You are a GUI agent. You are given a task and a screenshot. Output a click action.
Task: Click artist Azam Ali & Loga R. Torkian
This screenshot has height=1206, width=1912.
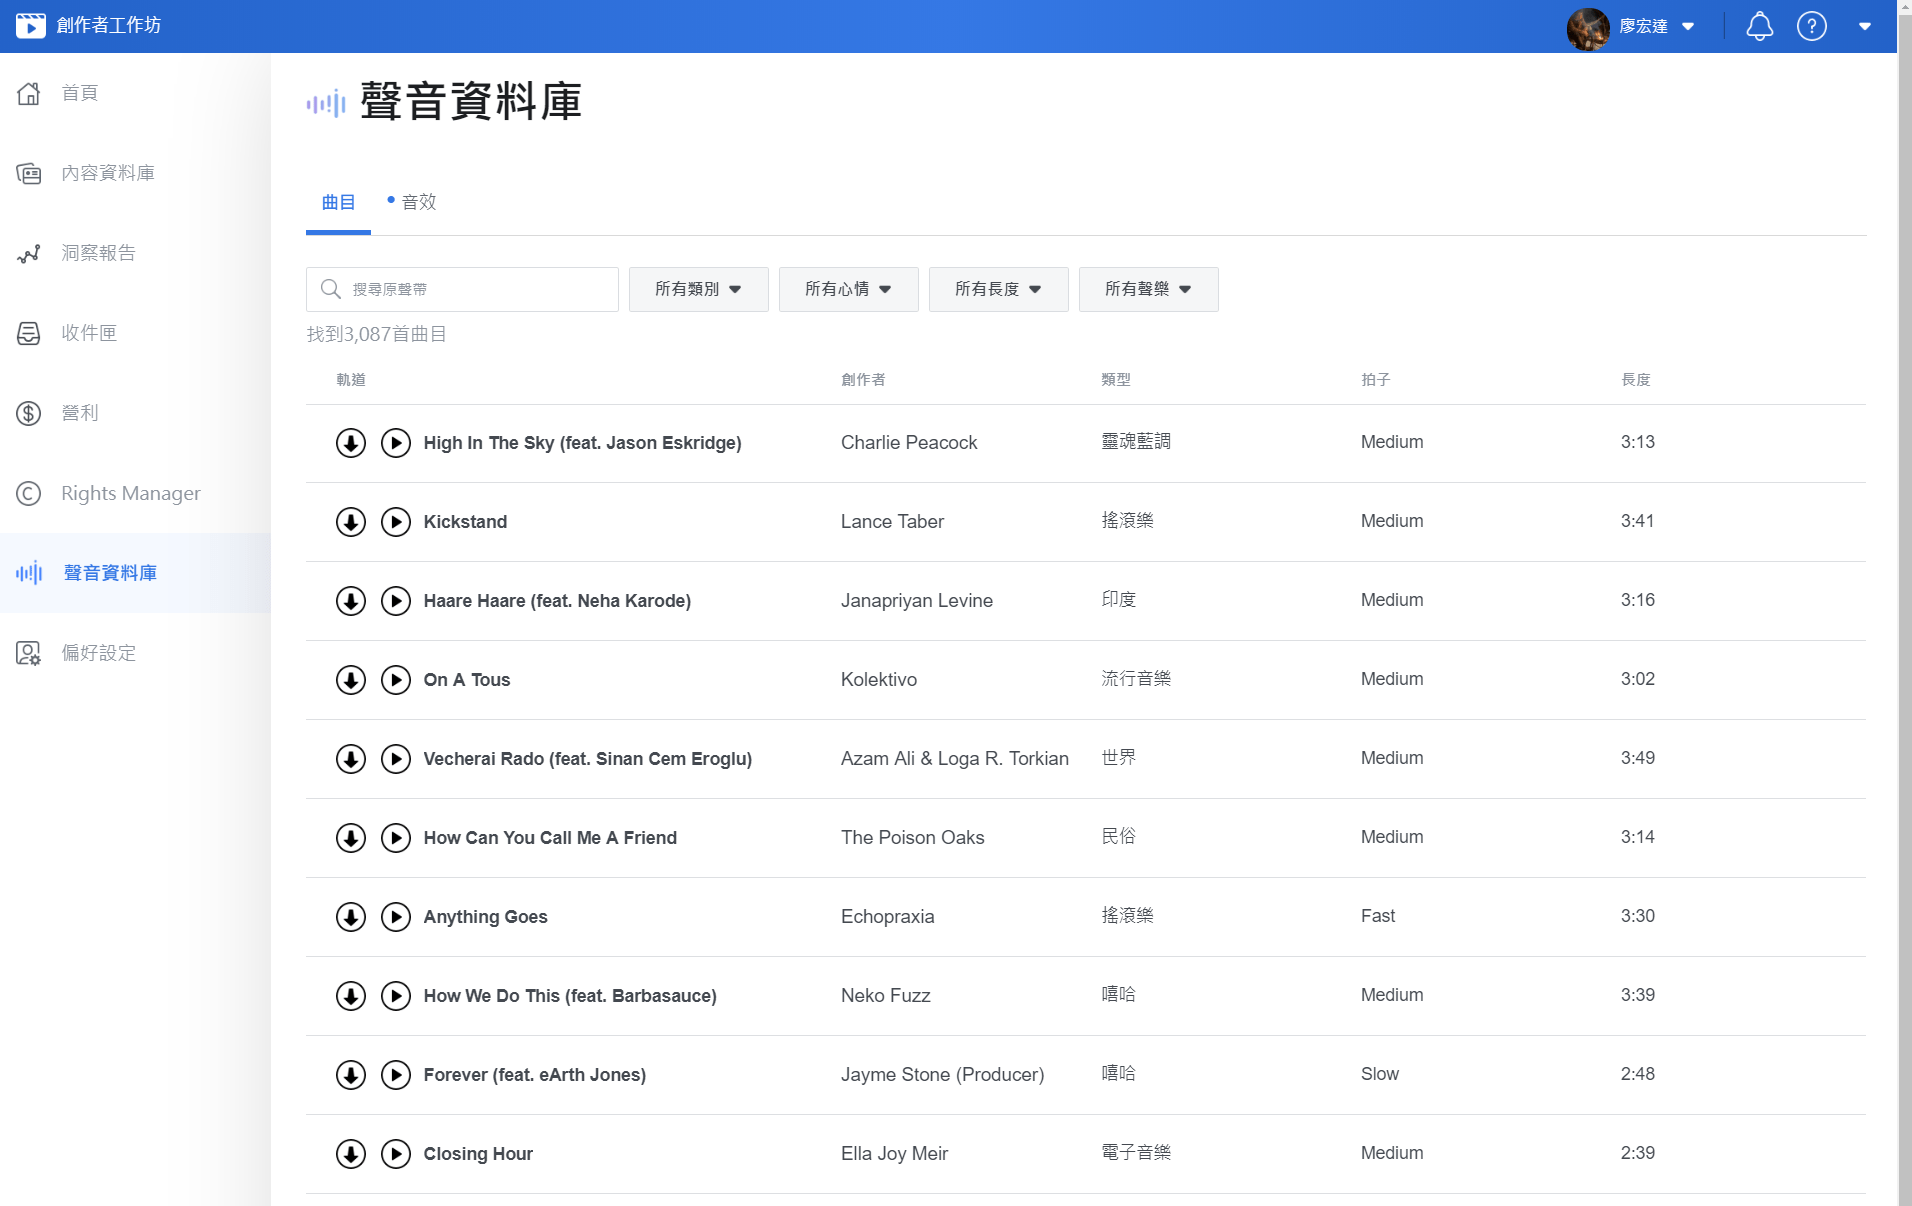click(x=955, y=758)
